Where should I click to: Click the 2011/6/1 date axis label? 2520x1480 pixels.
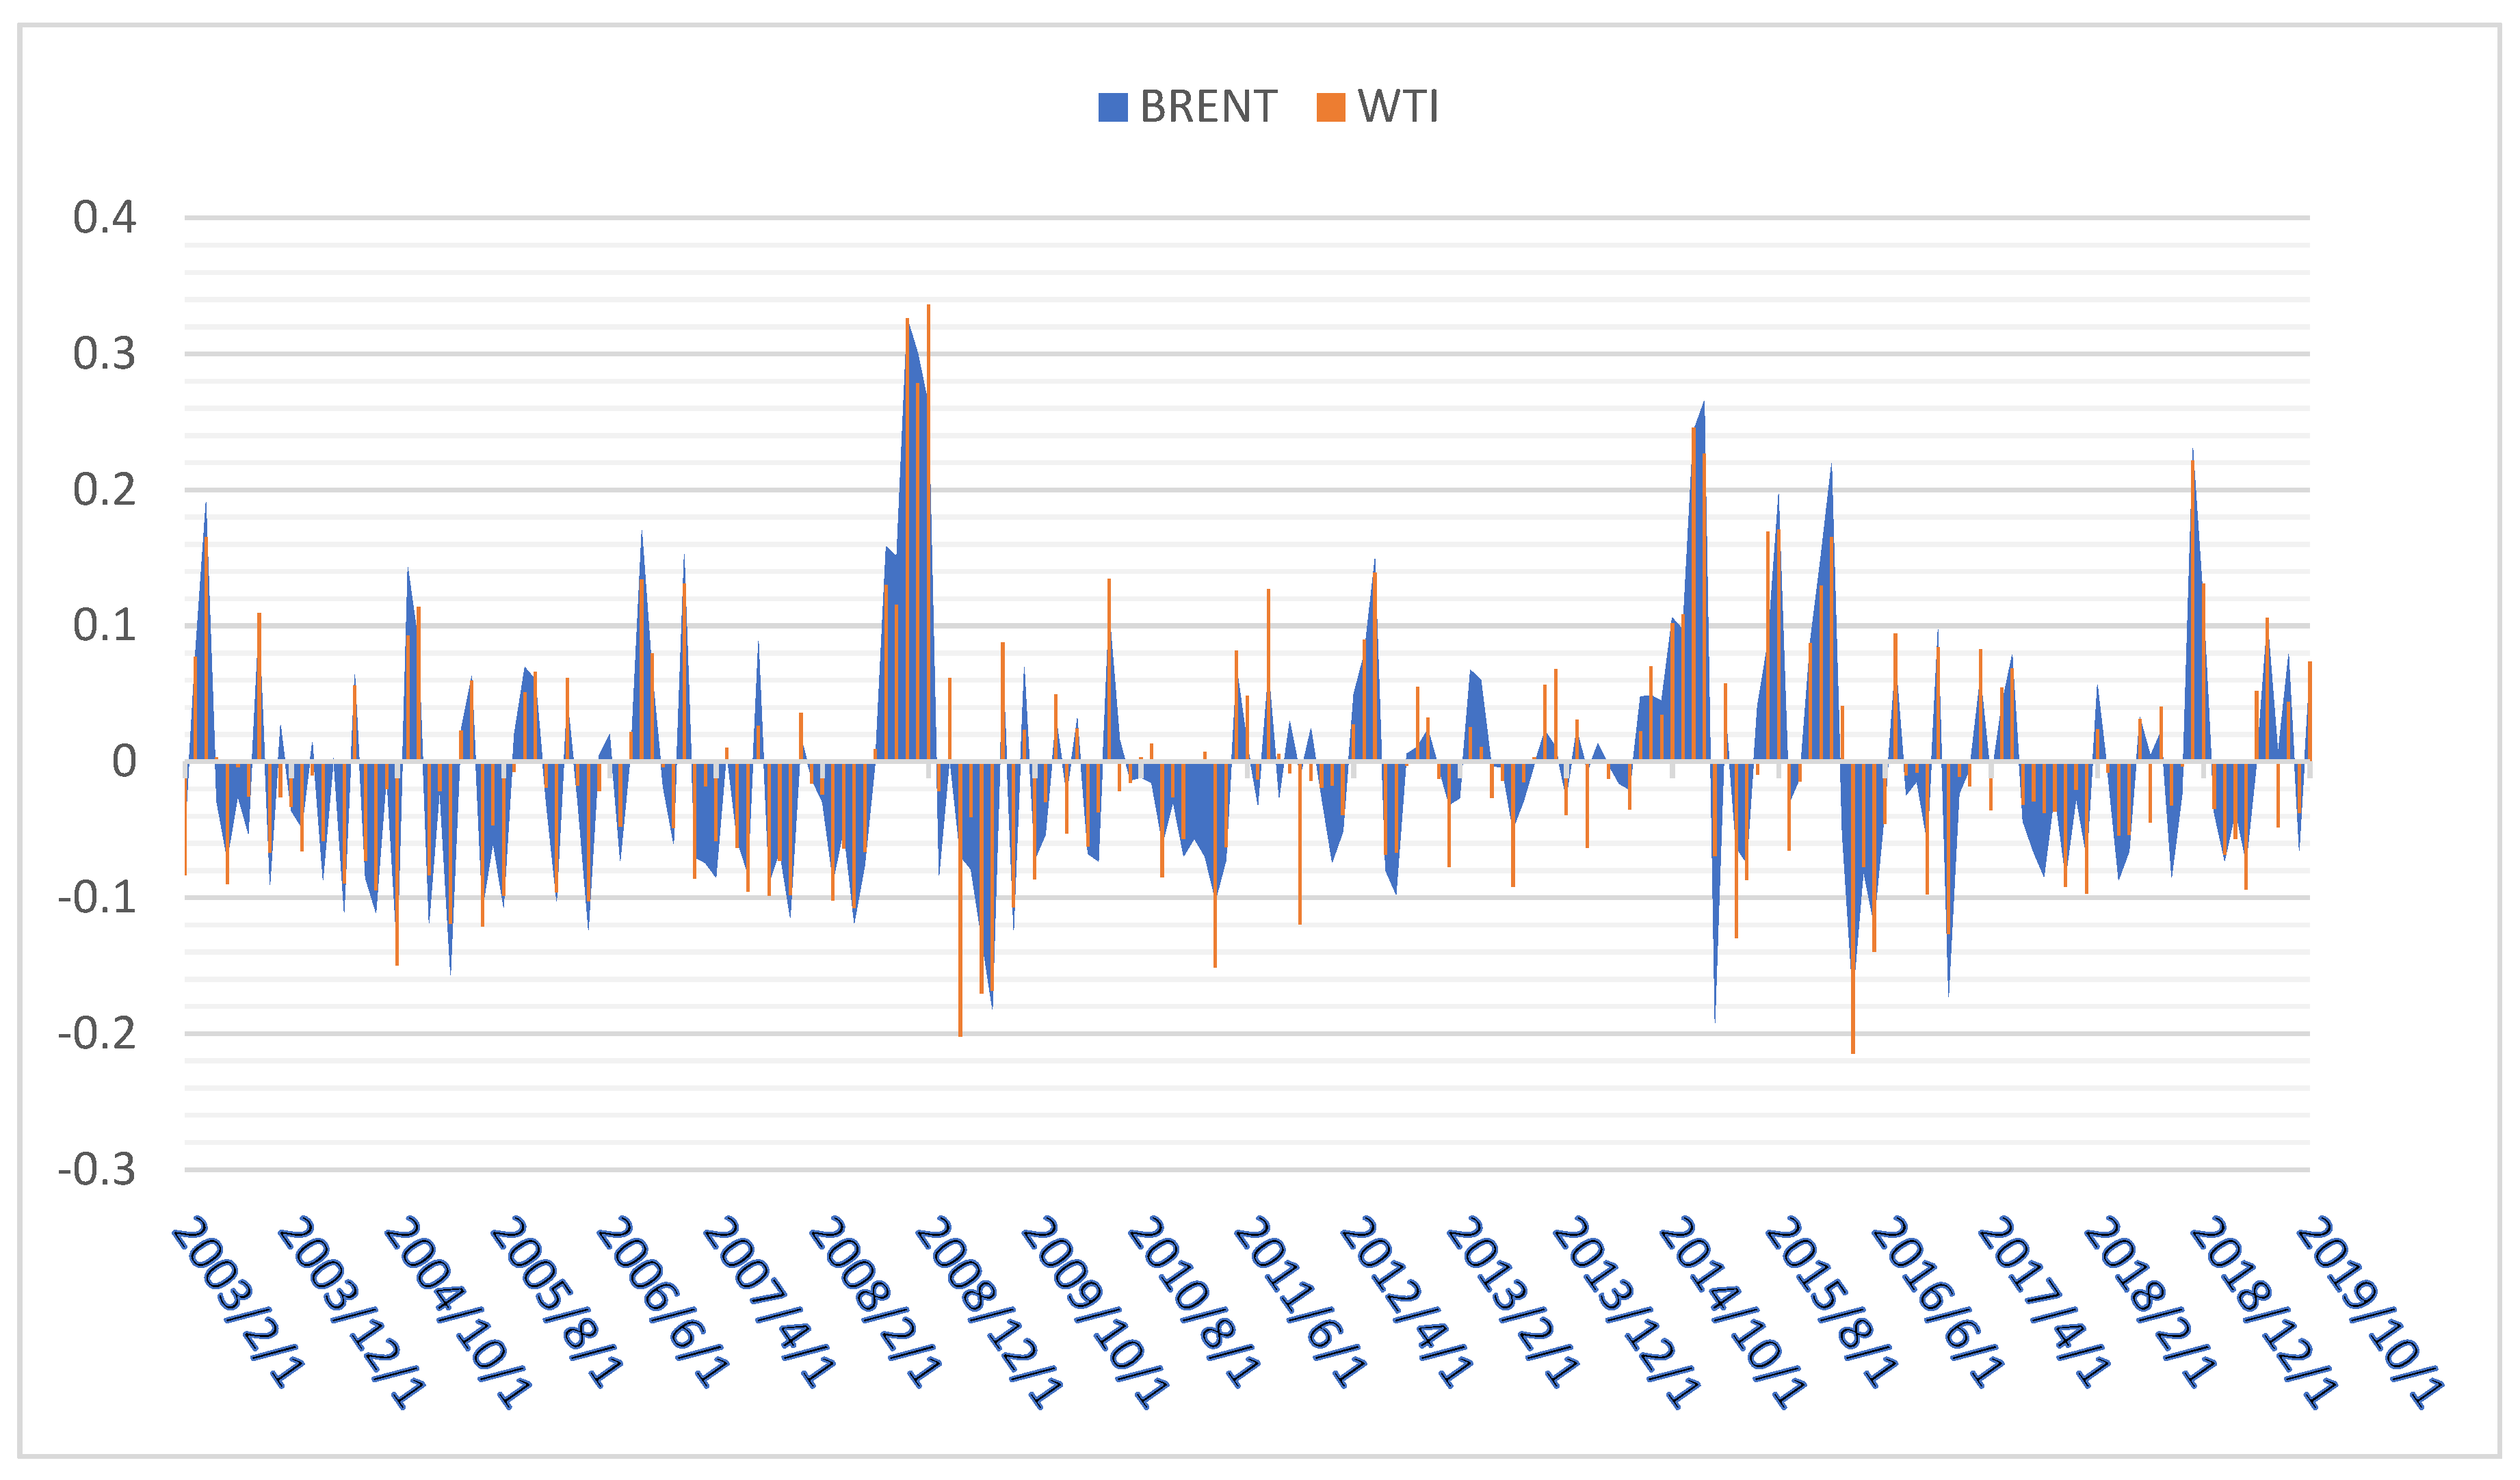[1300, 1302]
